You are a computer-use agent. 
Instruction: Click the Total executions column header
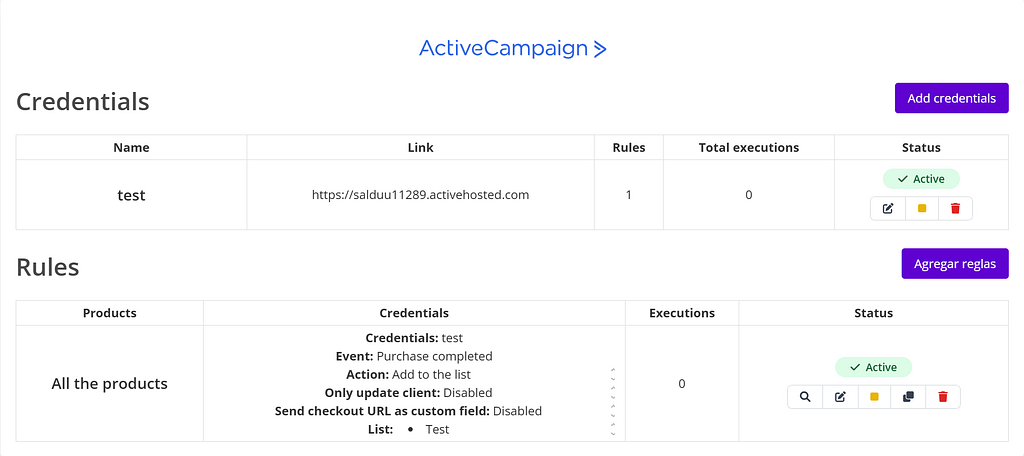click(748, 147)
